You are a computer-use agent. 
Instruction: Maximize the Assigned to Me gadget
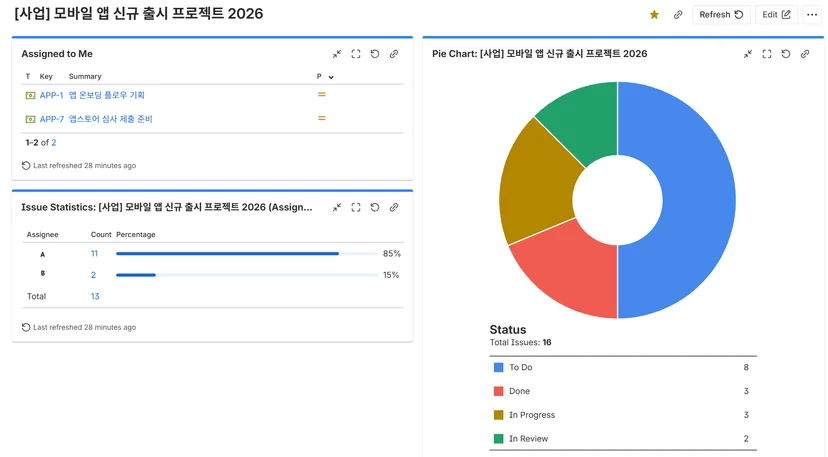click(356, 54)
